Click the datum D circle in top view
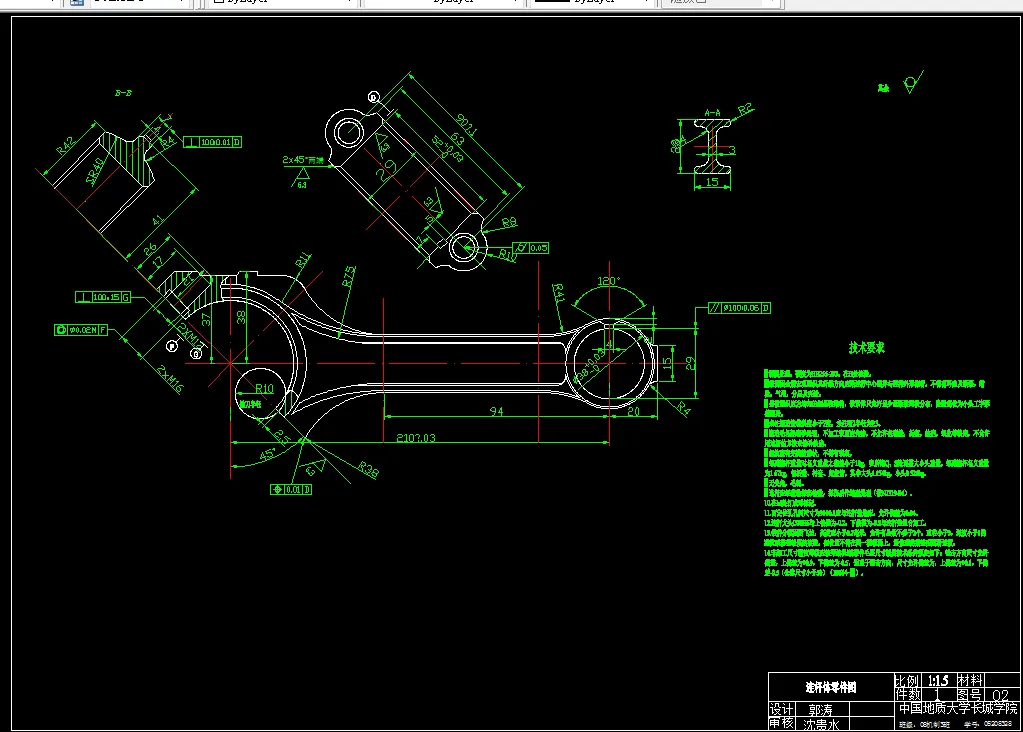Screen dimensions: 1023x732 373,97
